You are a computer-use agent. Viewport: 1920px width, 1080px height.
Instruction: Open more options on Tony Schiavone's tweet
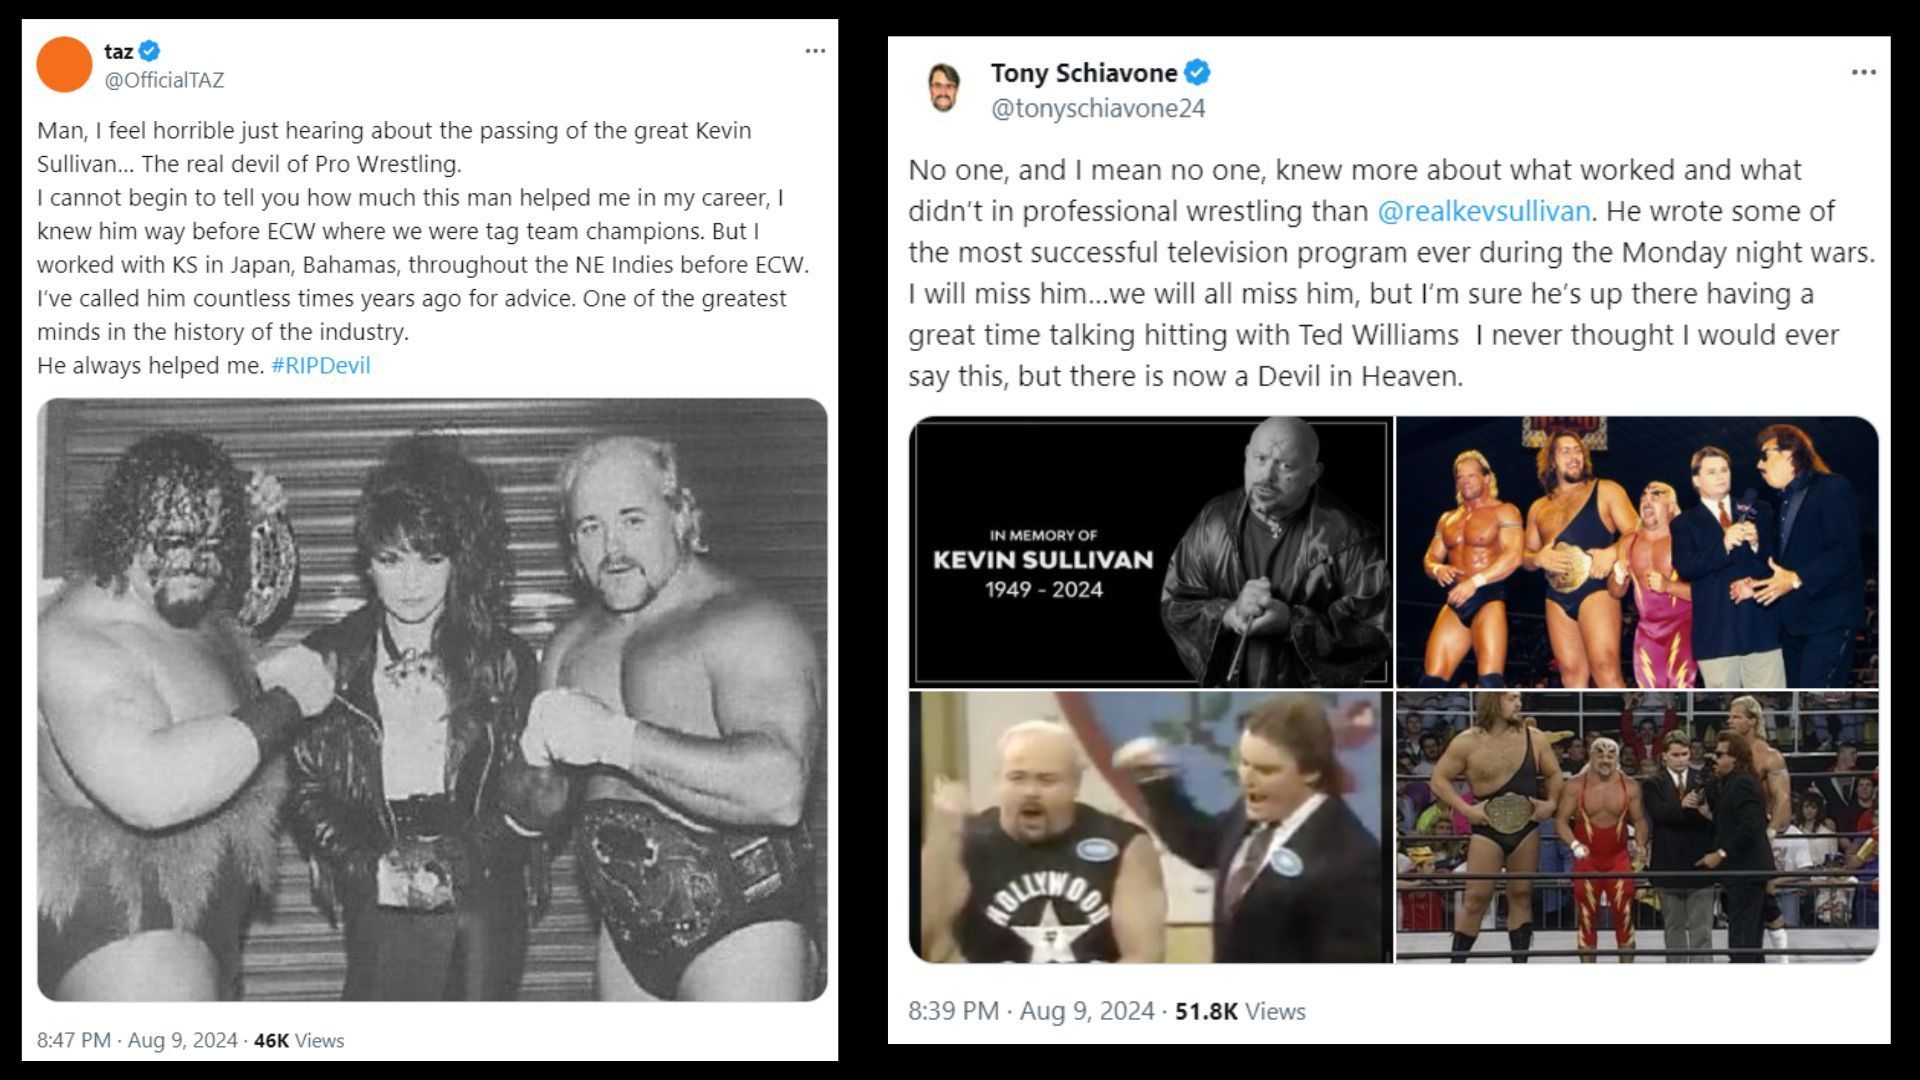tap(1863, 72)
